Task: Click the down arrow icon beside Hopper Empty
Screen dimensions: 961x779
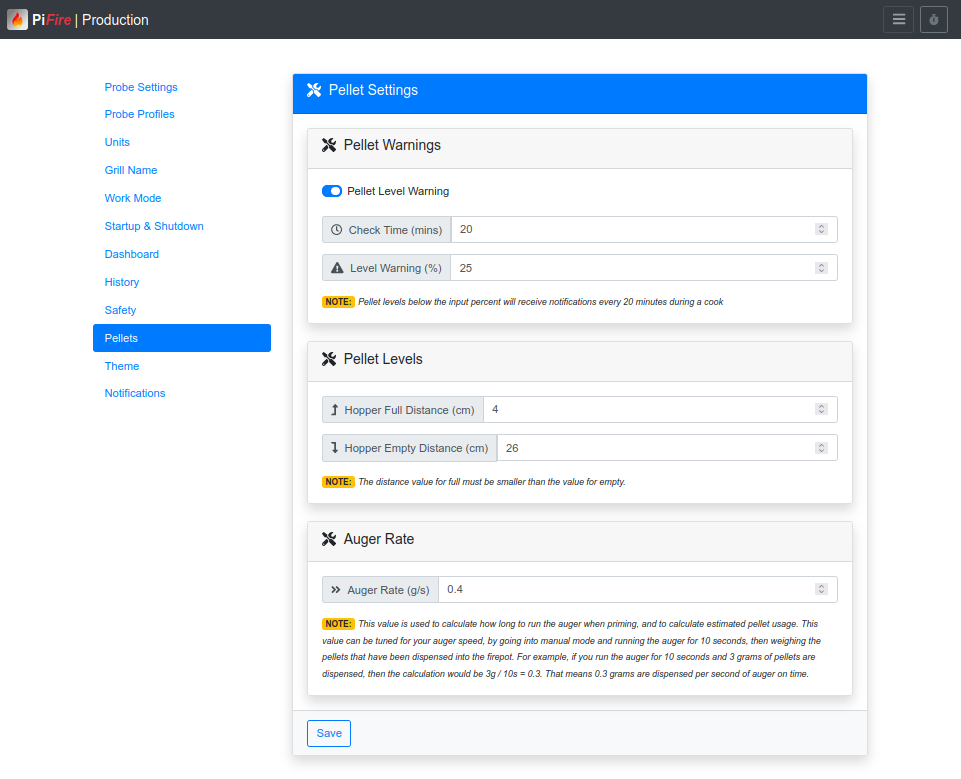Action: (335, 448)
